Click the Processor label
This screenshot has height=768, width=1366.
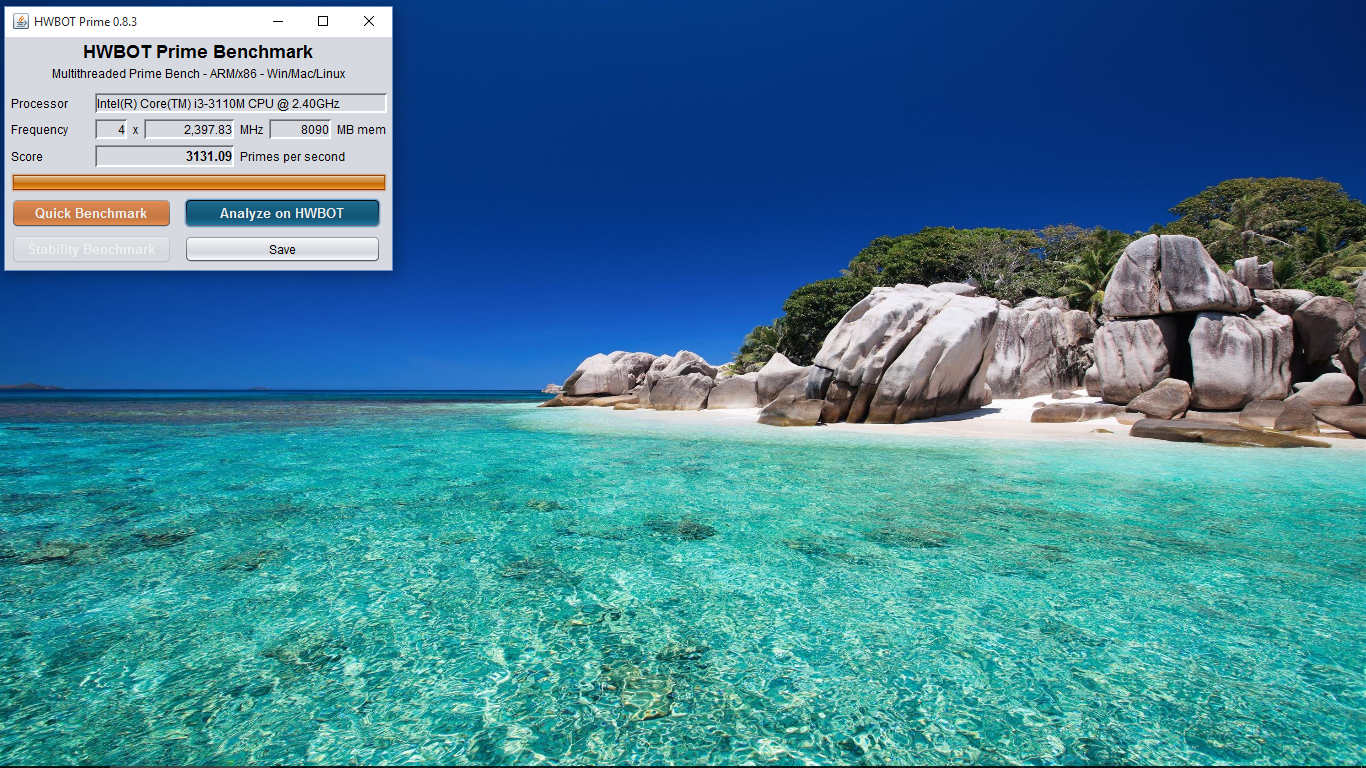(x=40, y=103)
